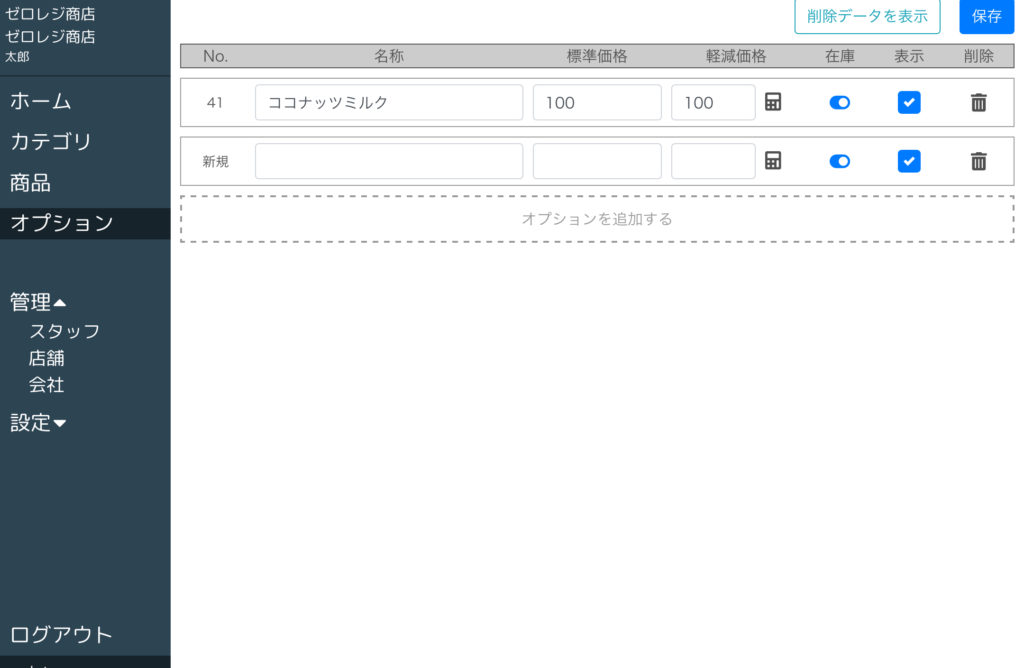
Task: Uncheck 表示 checkbox in the 新規 row
Action: click(909, 161)
